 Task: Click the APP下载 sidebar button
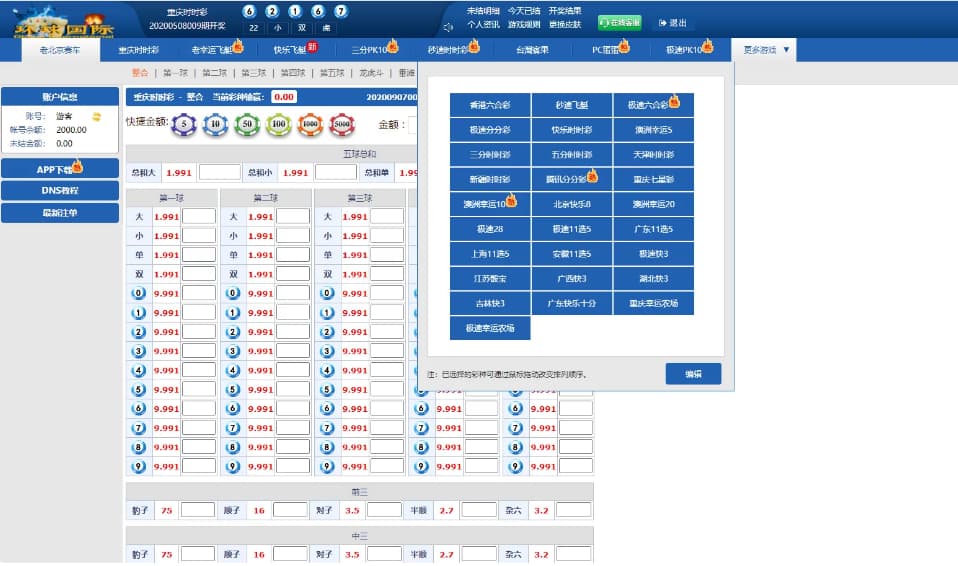60,169
